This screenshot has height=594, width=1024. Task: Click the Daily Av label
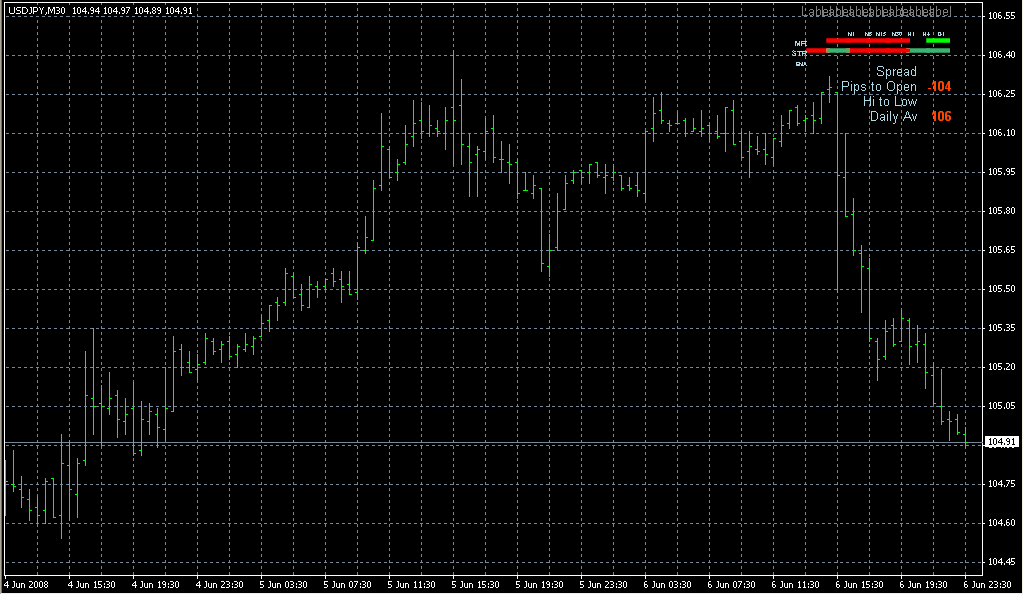pyautogui.click(x=893, y=117)
